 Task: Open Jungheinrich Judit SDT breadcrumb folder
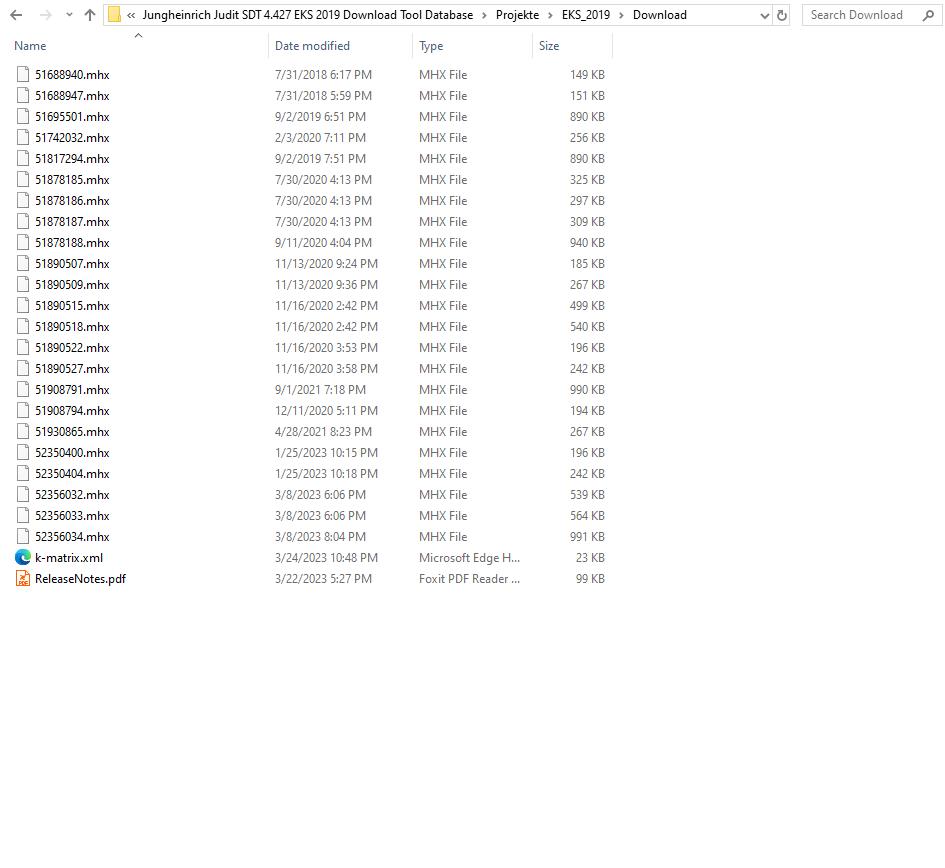click(307, 15)
